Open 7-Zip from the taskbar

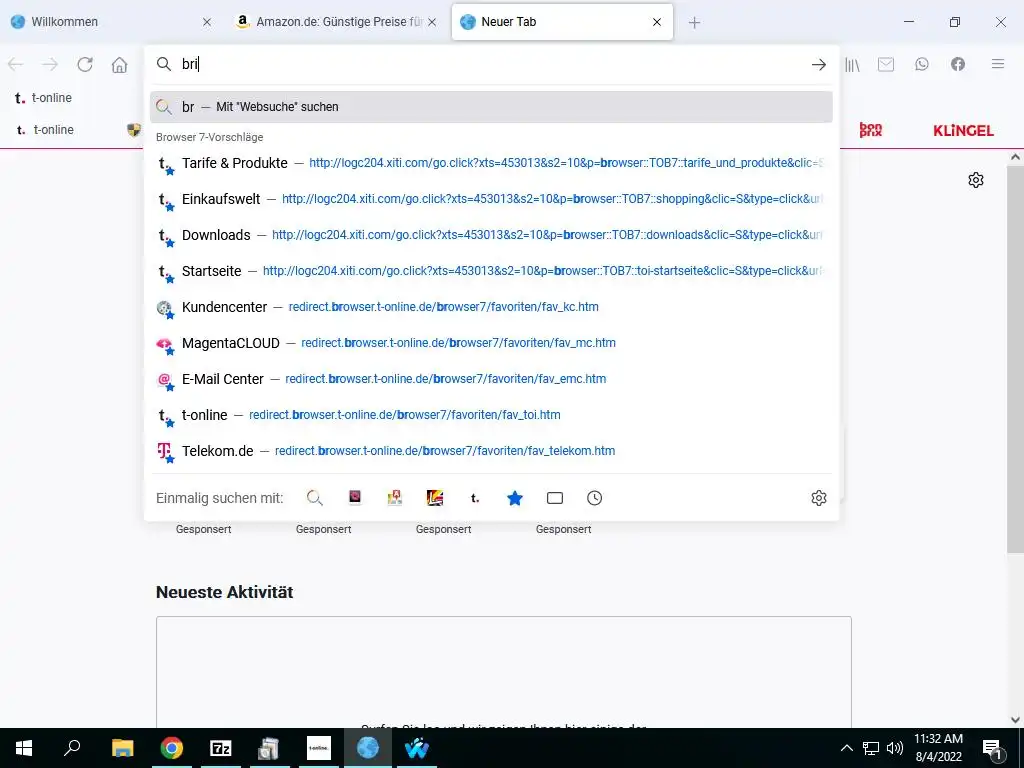point(221,748)
